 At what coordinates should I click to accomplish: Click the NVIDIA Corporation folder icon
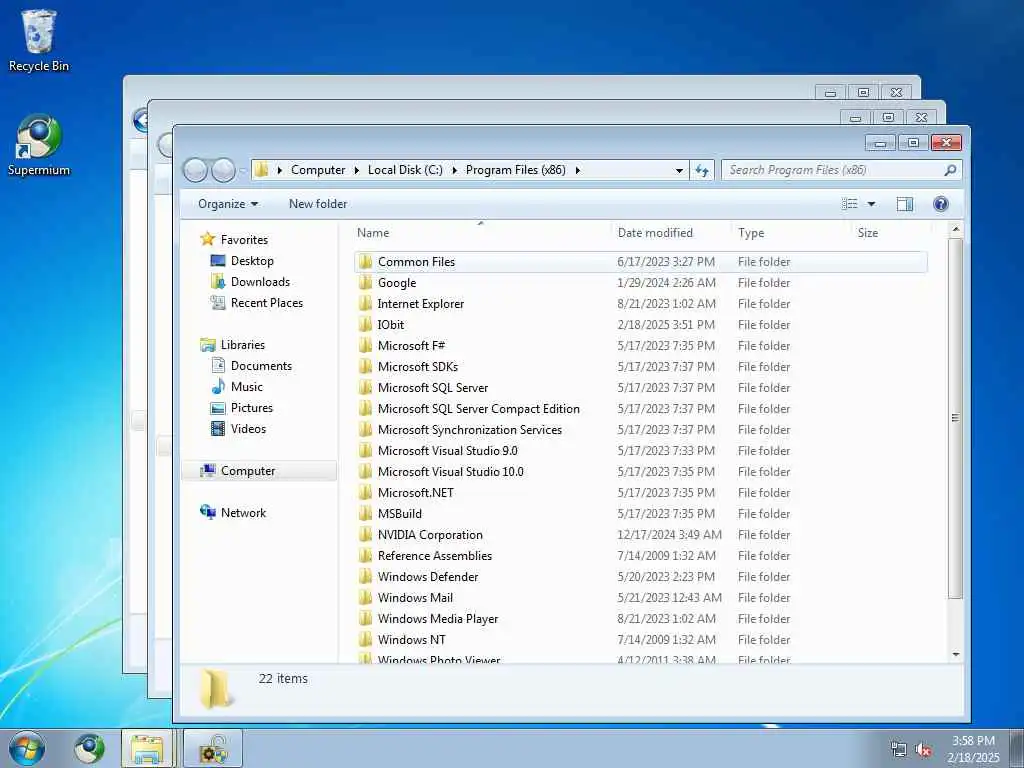tap(366, 535)
